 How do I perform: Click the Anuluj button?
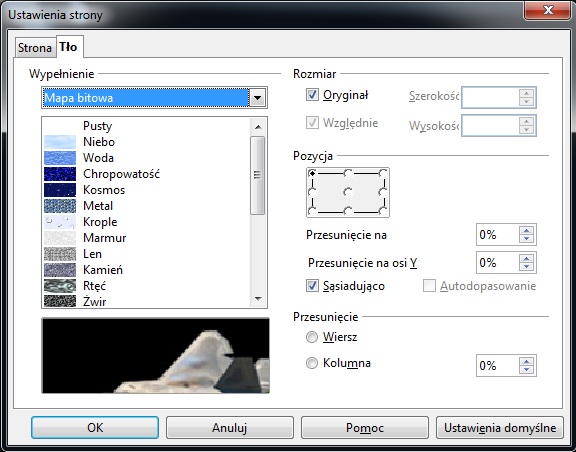pos(230,428)
